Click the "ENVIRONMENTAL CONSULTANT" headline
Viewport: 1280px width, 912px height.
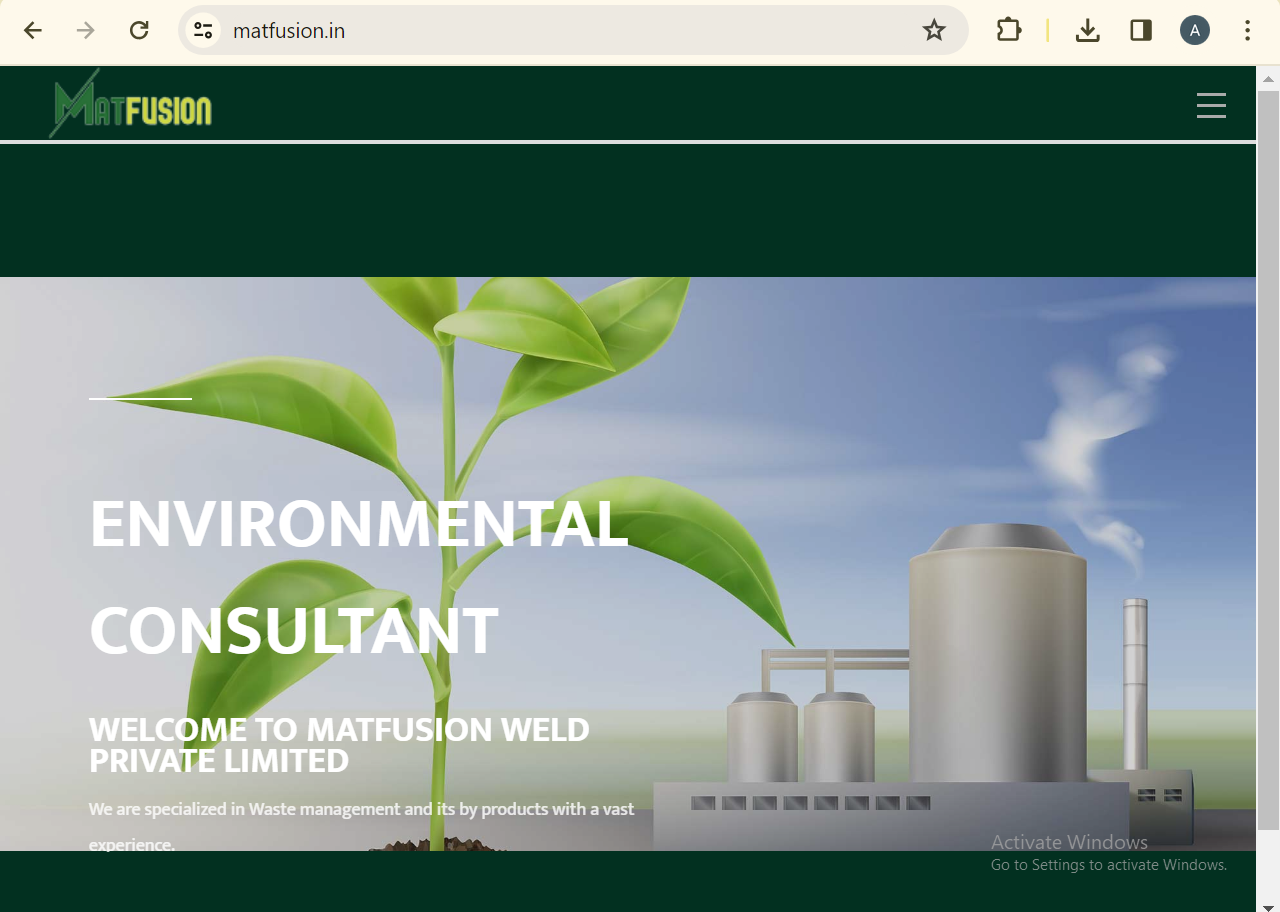point(359,577)
